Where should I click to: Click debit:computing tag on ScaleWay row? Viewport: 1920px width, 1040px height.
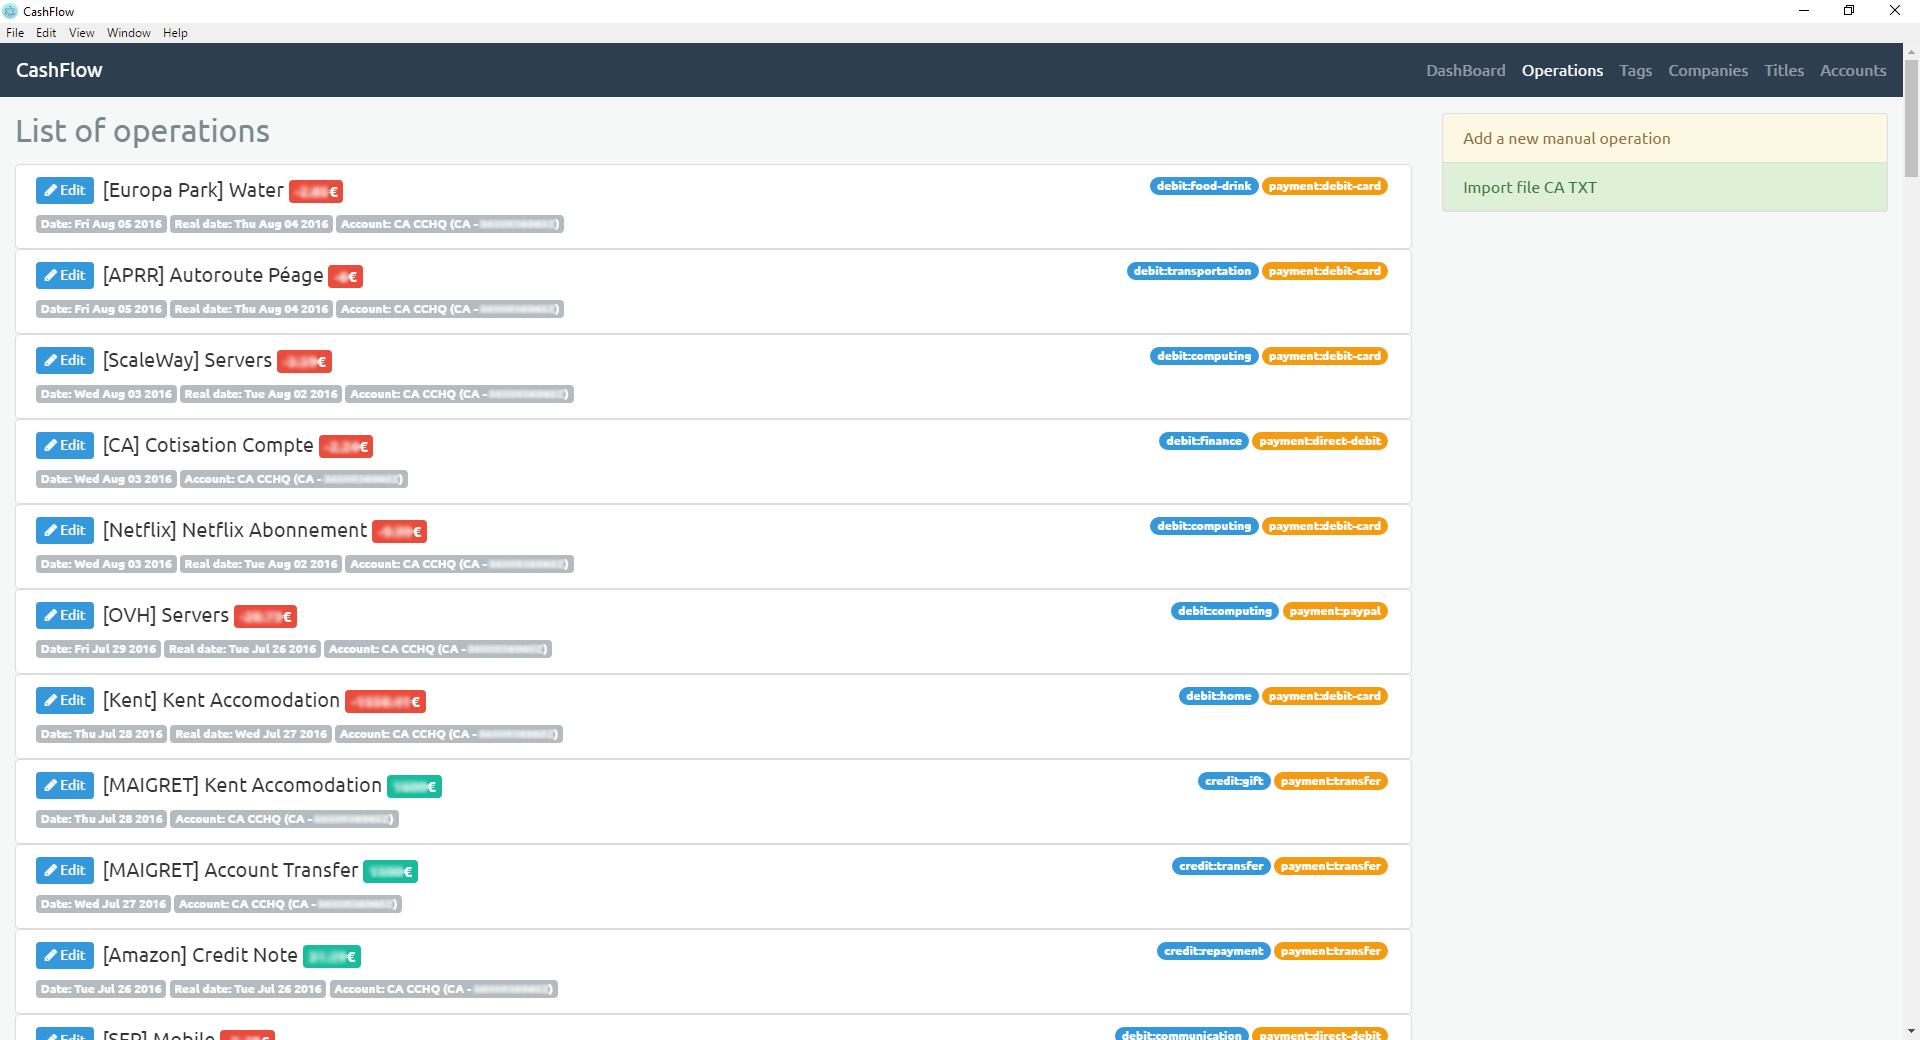[1203, 356]
